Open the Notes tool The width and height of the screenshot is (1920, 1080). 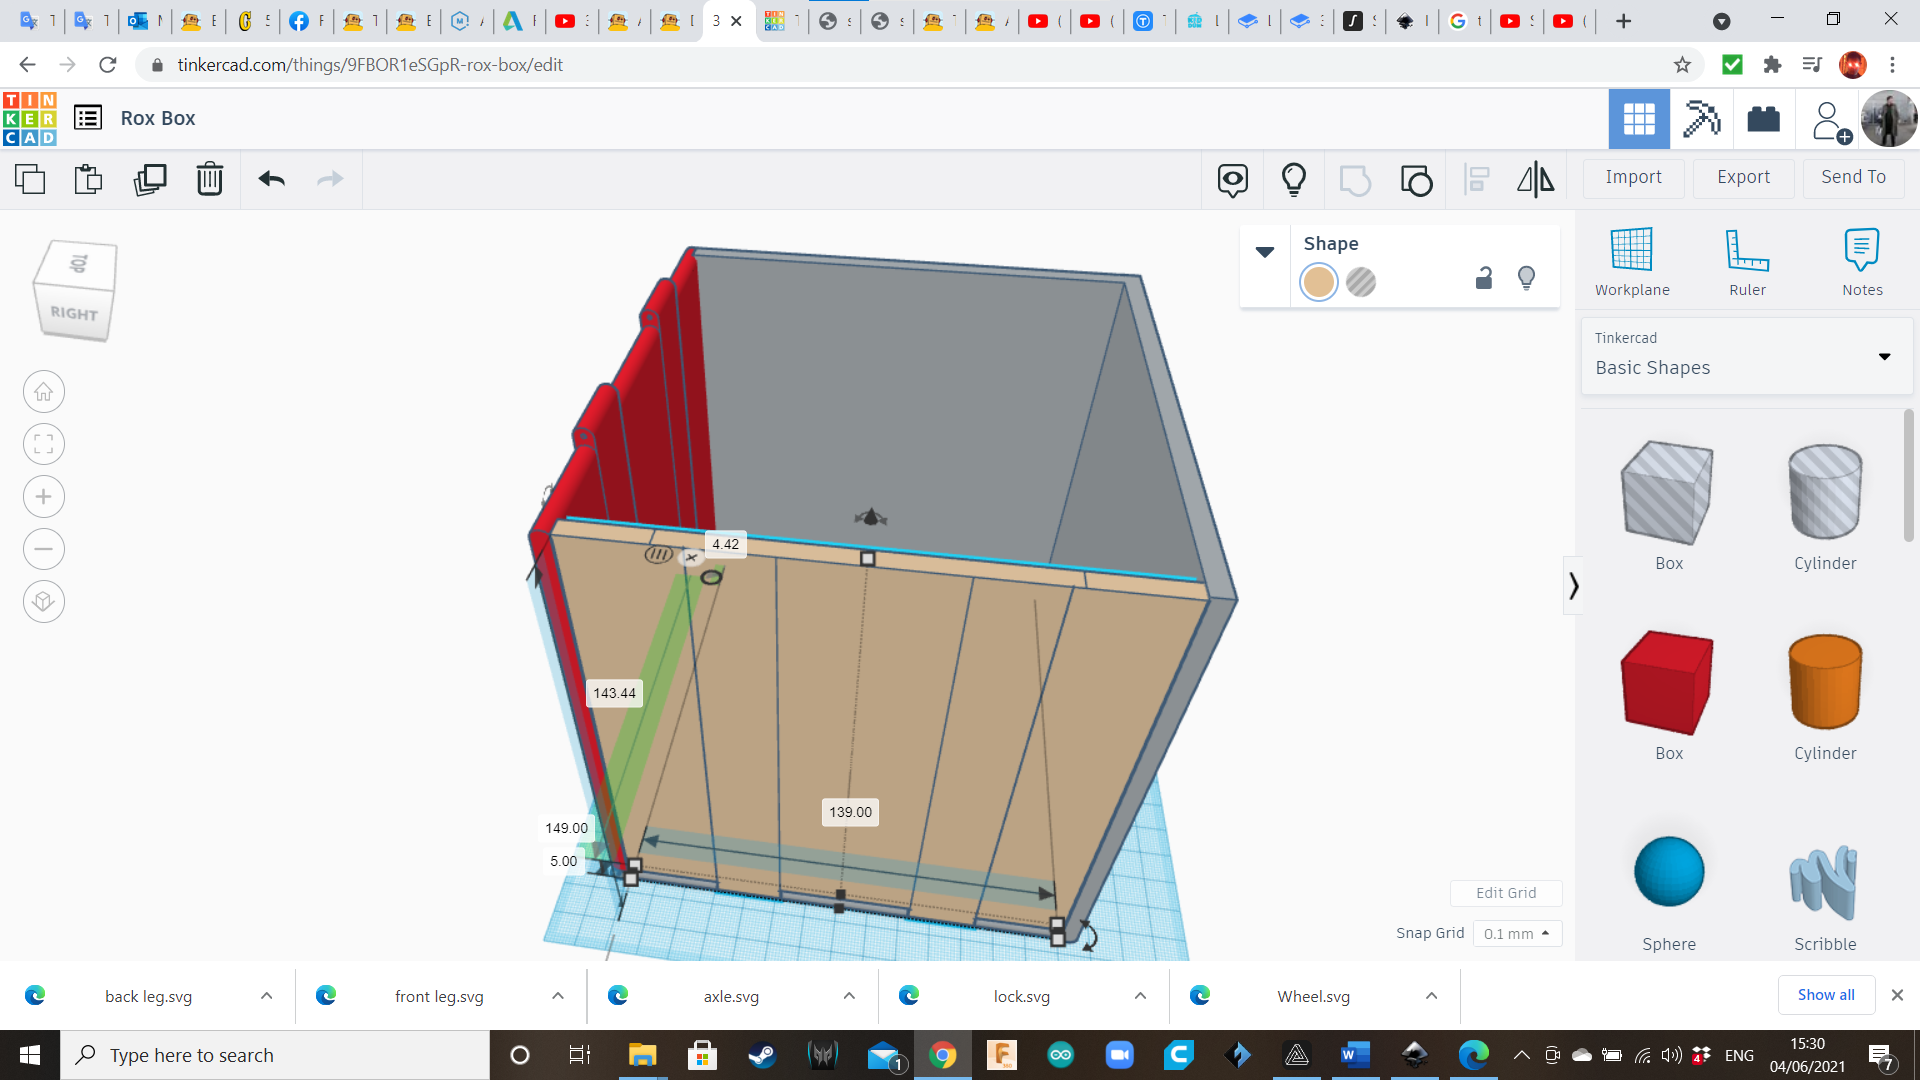(x=1861, y=260)
